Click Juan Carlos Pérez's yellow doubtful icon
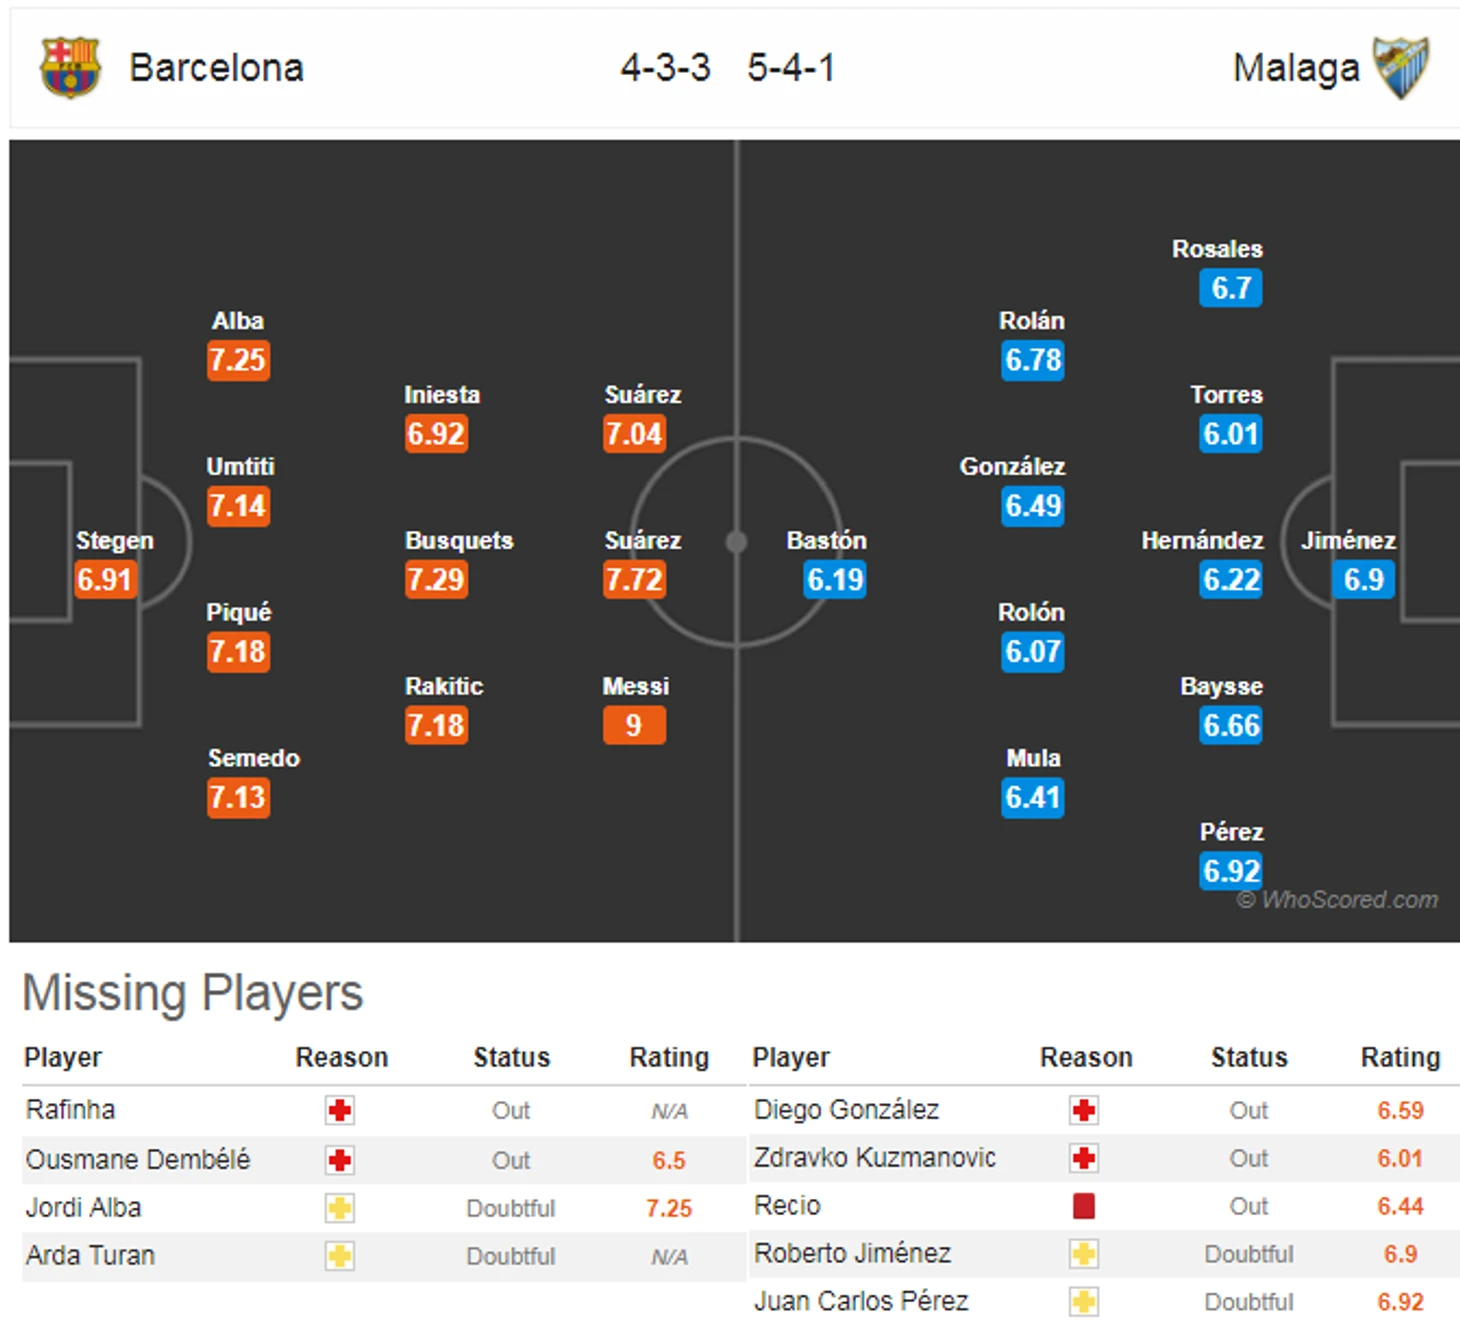Screen dimensions: 1460x1325 pyautogui.click(x=1084, y=1302)
